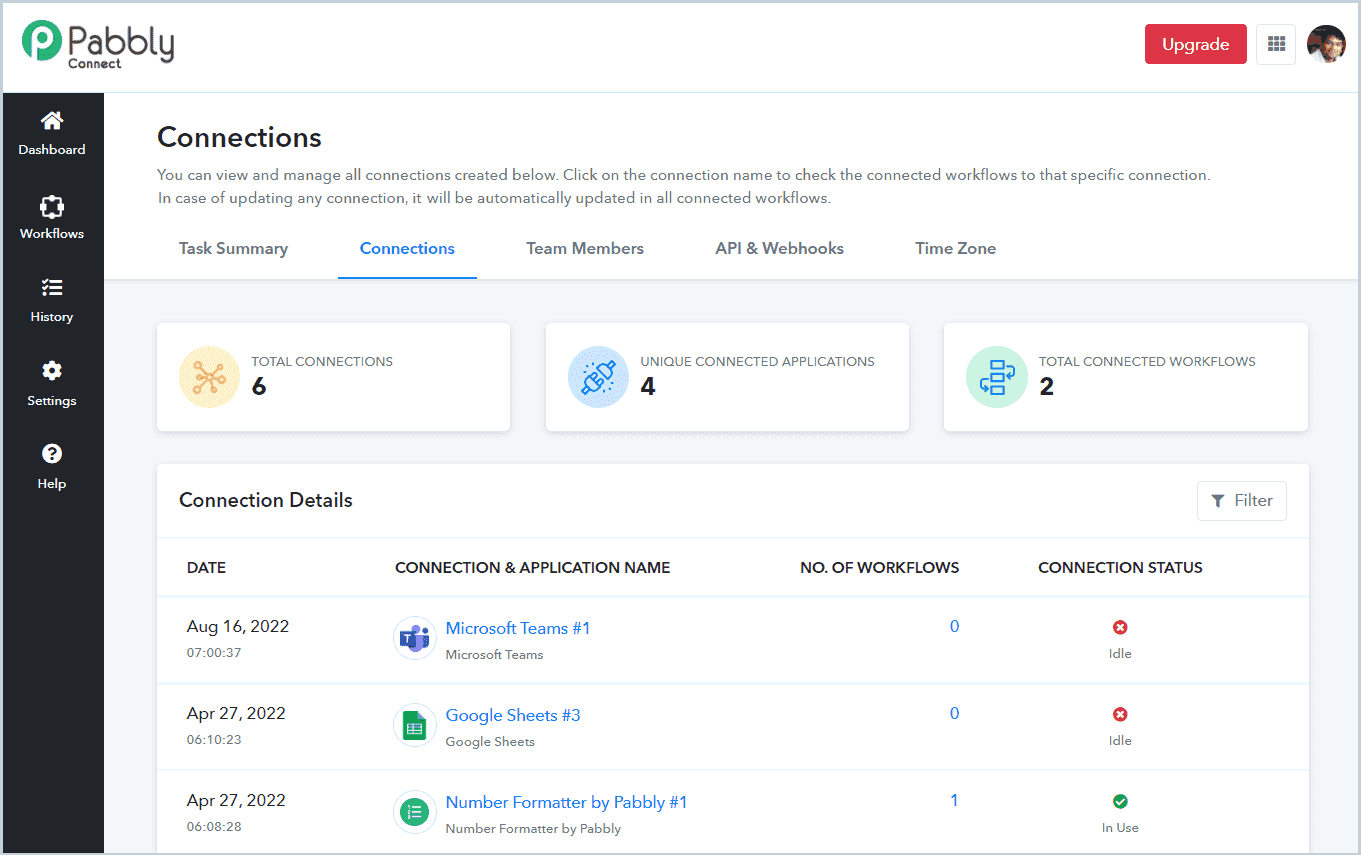Click the NO. OF WORKFLOWS column header
The height and width of the screenshot is (855, 1361).
[880, 568]
